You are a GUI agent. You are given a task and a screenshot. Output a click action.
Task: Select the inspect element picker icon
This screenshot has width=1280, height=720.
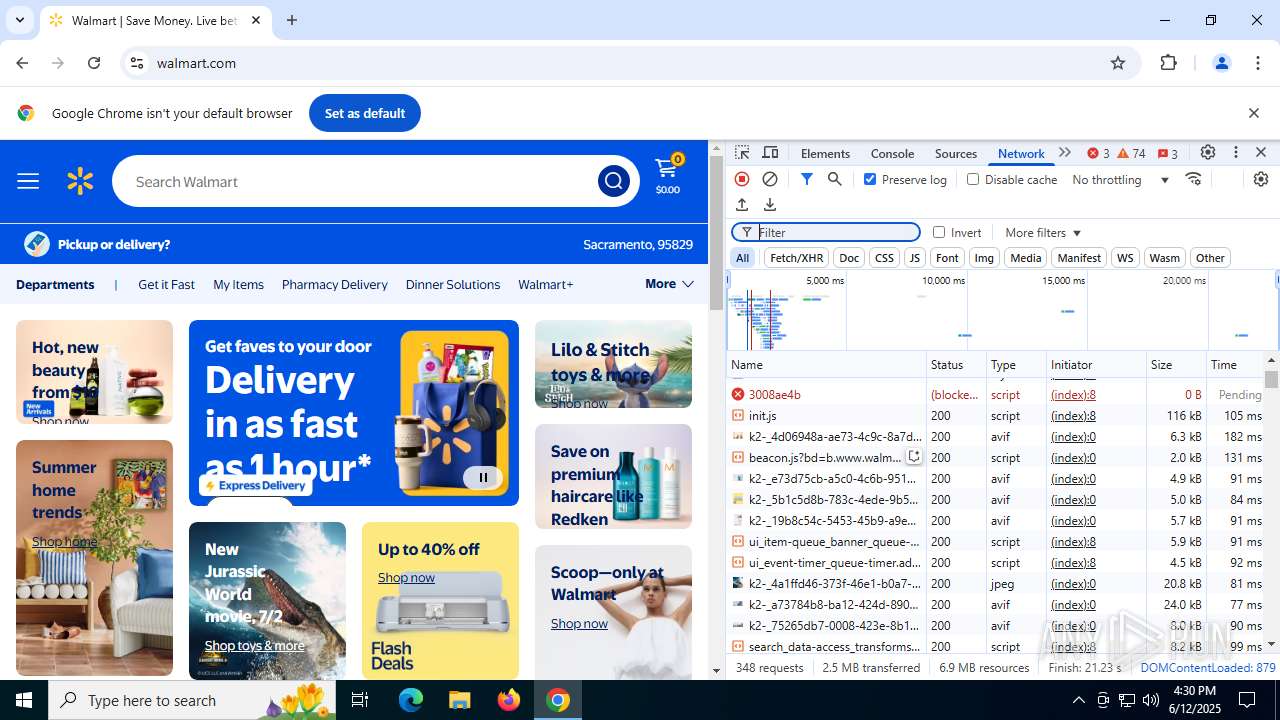point(742,153)
